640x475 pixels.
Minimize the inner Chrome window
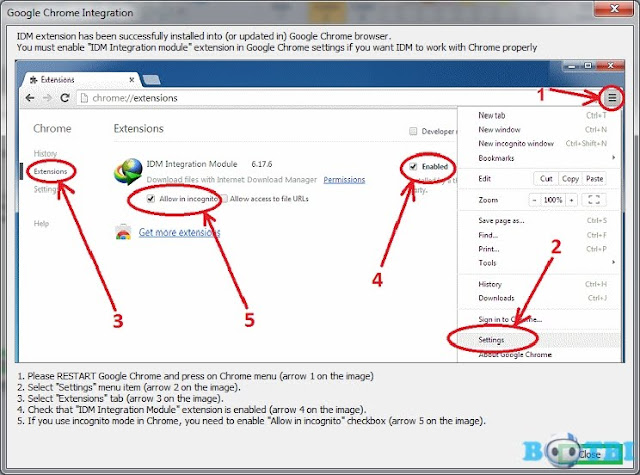tap(571, 66)
